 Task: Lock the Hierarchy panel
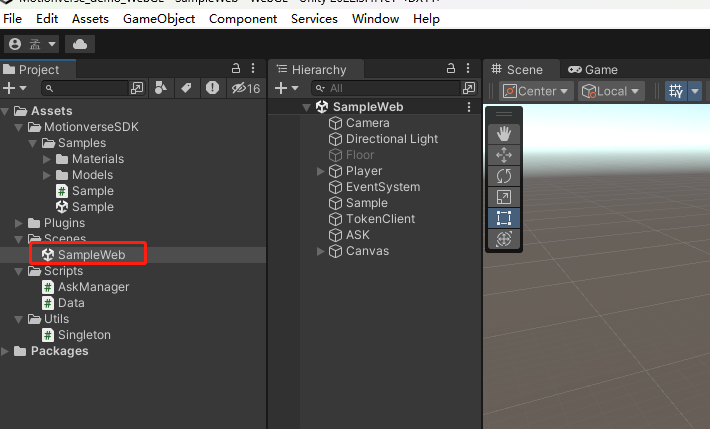pos(451,68)
